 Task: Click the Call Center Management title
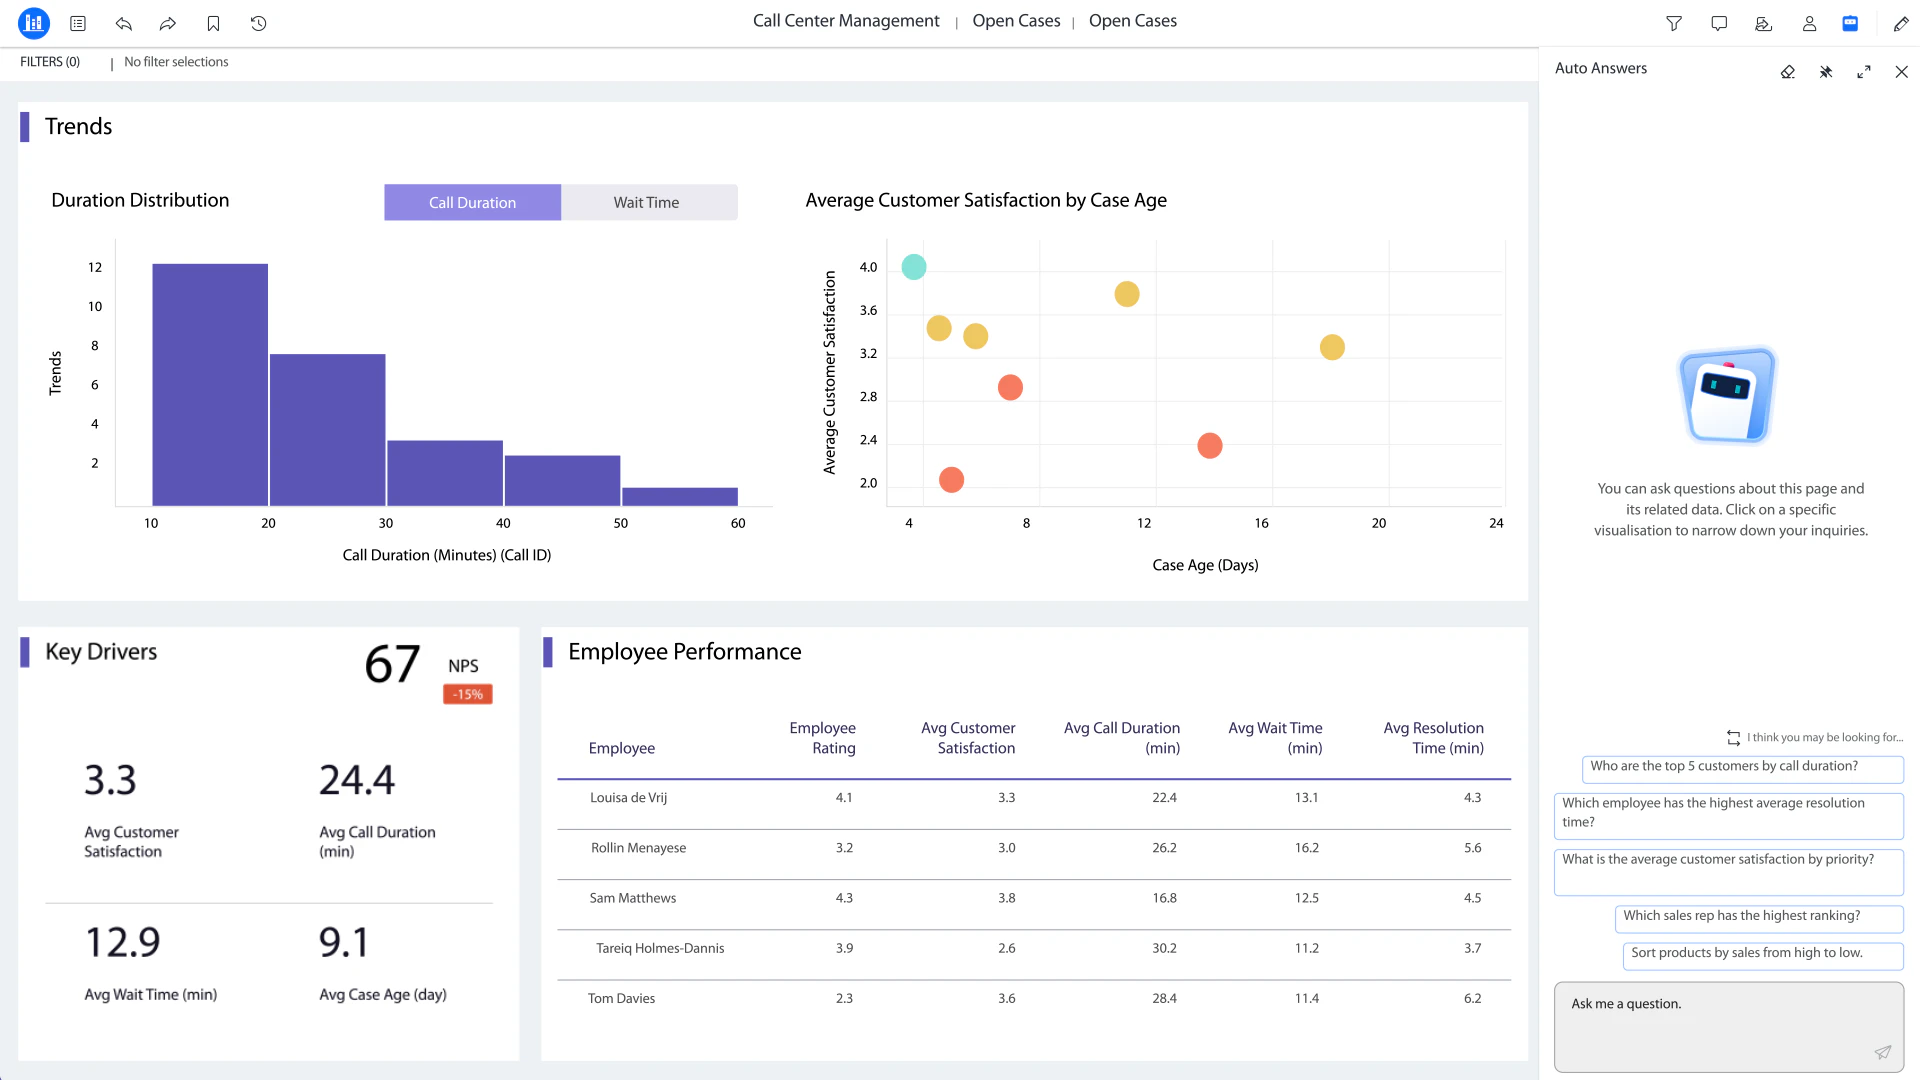click(846, 20)
